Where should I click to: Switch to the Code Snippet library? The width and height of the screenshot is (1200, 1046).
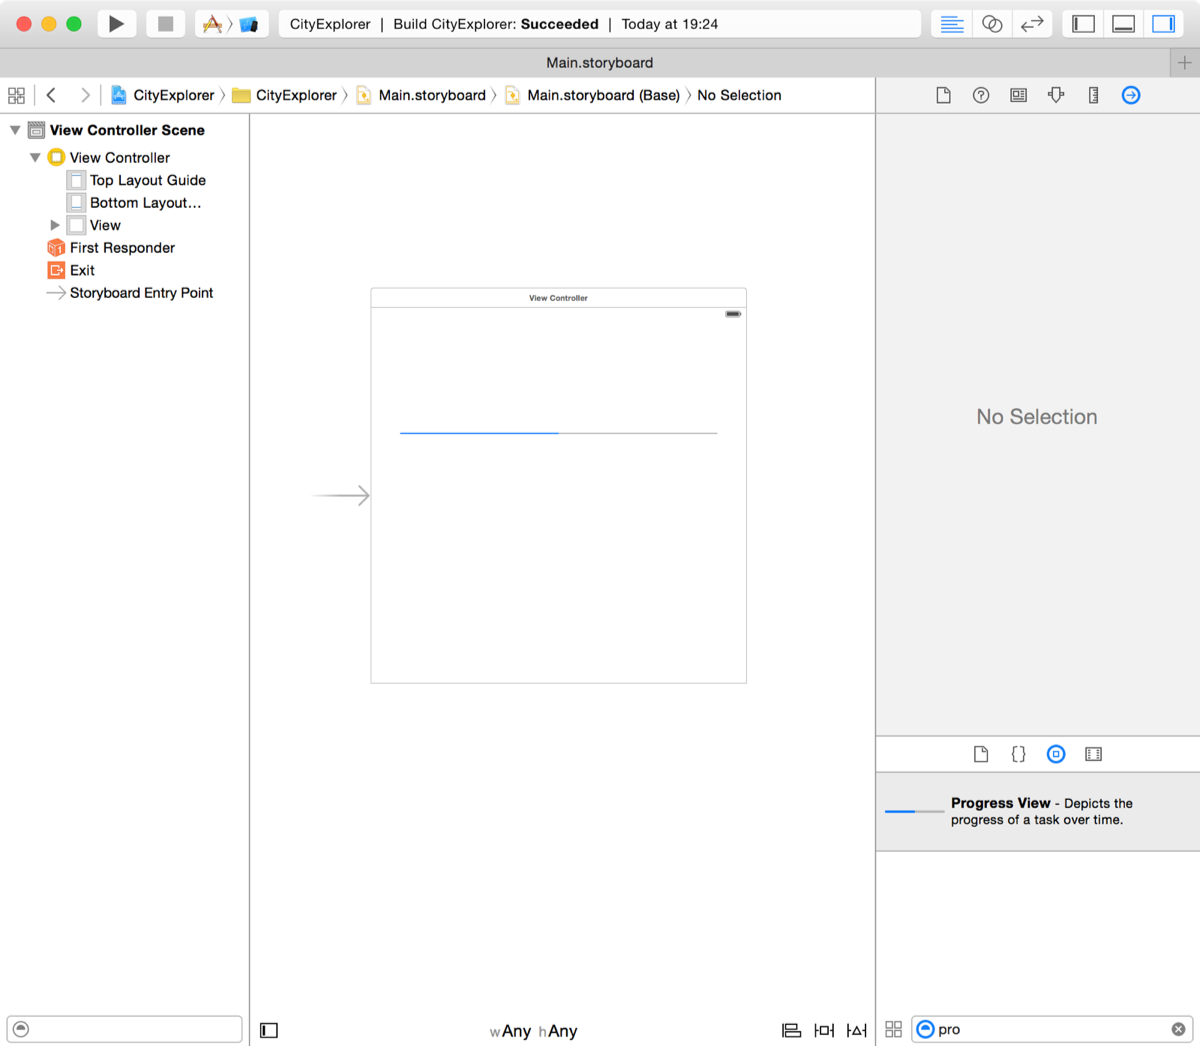(1018, 754)
